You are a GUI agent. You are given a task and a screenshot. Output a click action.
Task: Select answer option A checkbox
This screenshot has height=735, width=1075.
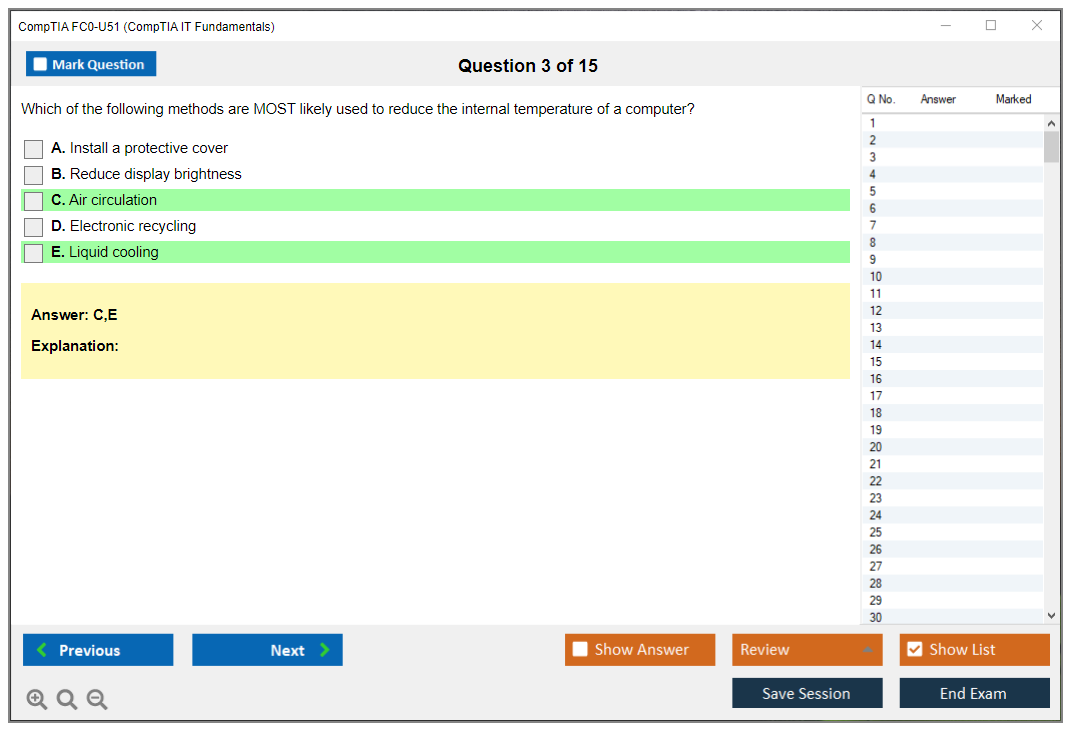tap(34, 149)
